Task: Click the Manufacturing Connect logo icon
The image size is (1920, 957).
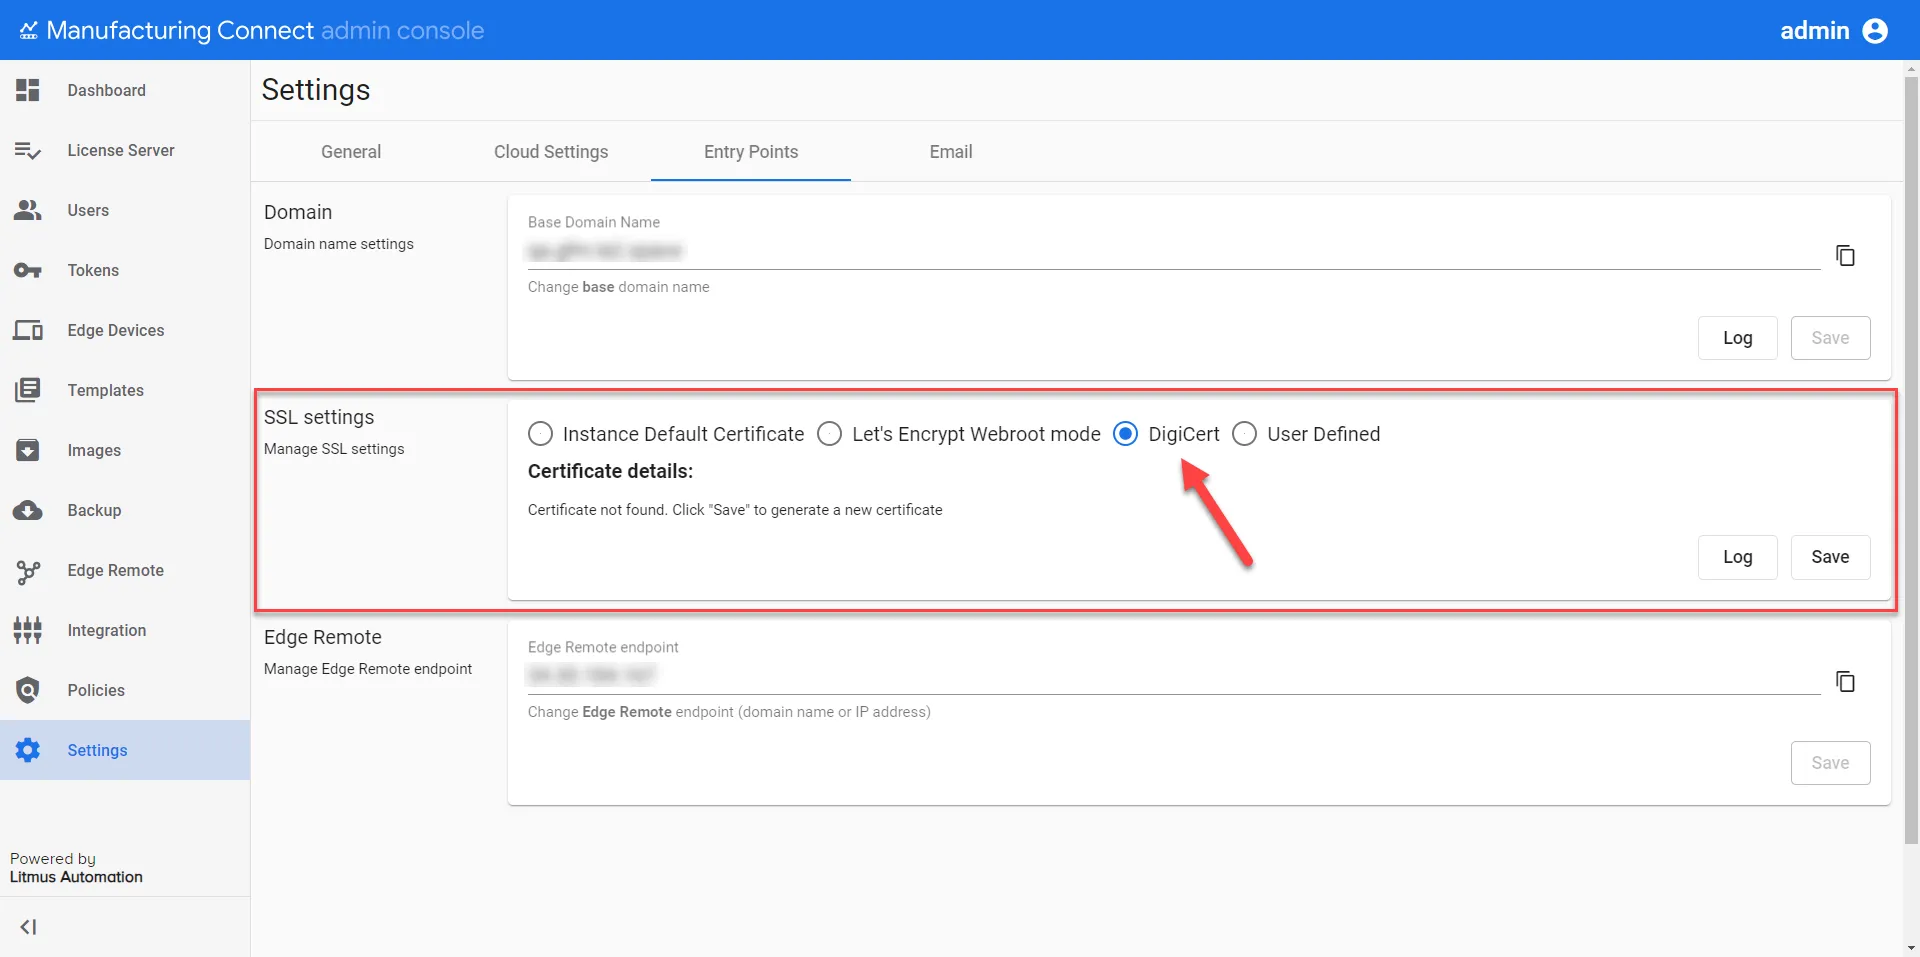Action: [28, 31]
